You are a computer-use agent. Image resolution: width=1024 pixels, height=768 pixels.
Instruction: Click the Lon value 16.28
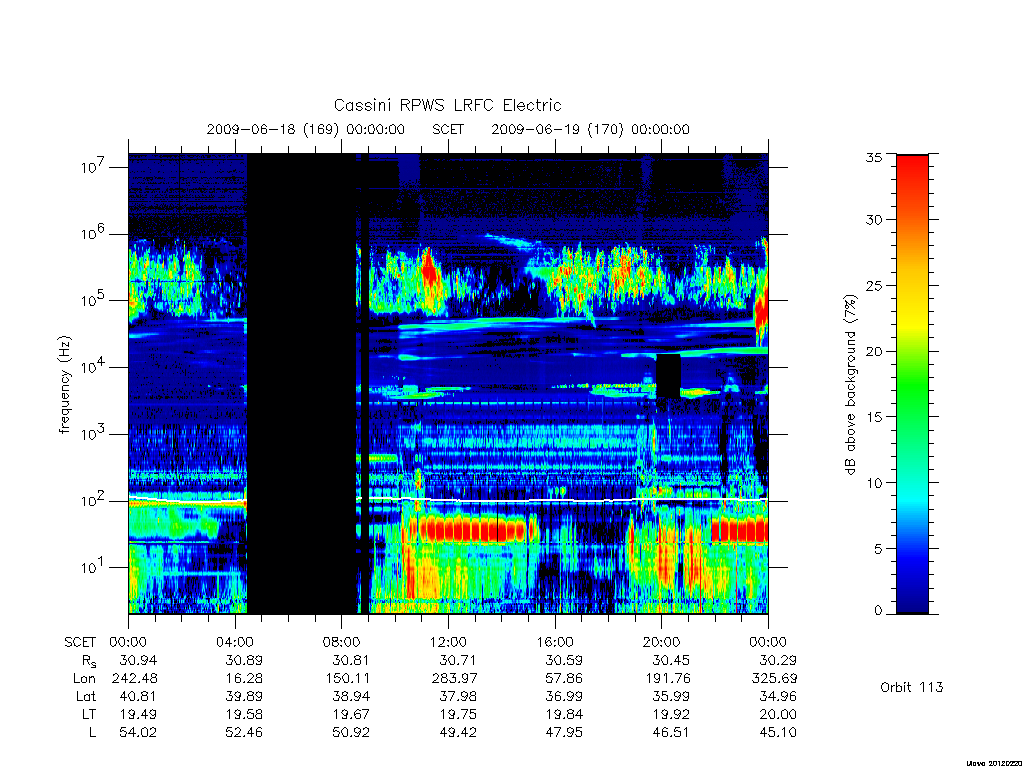point(244,679)
